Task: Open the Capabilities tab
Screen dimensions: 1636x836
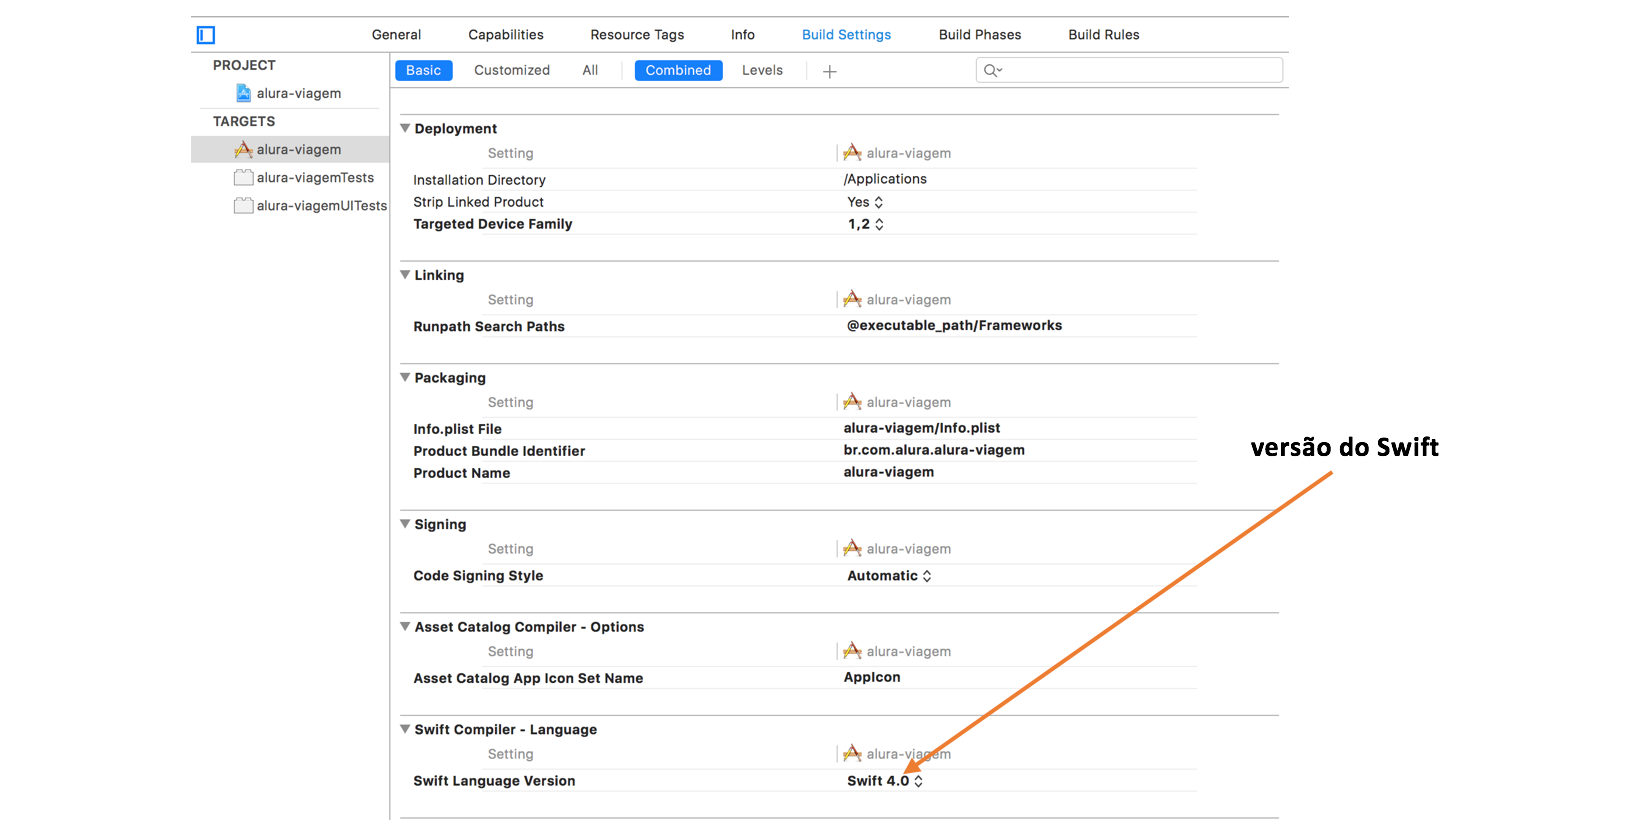Action: (506, 35)
